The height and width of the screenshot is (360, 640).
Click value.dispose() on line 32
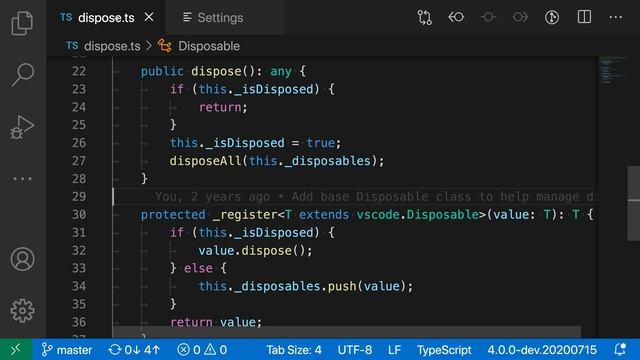(x=255, y=251)
